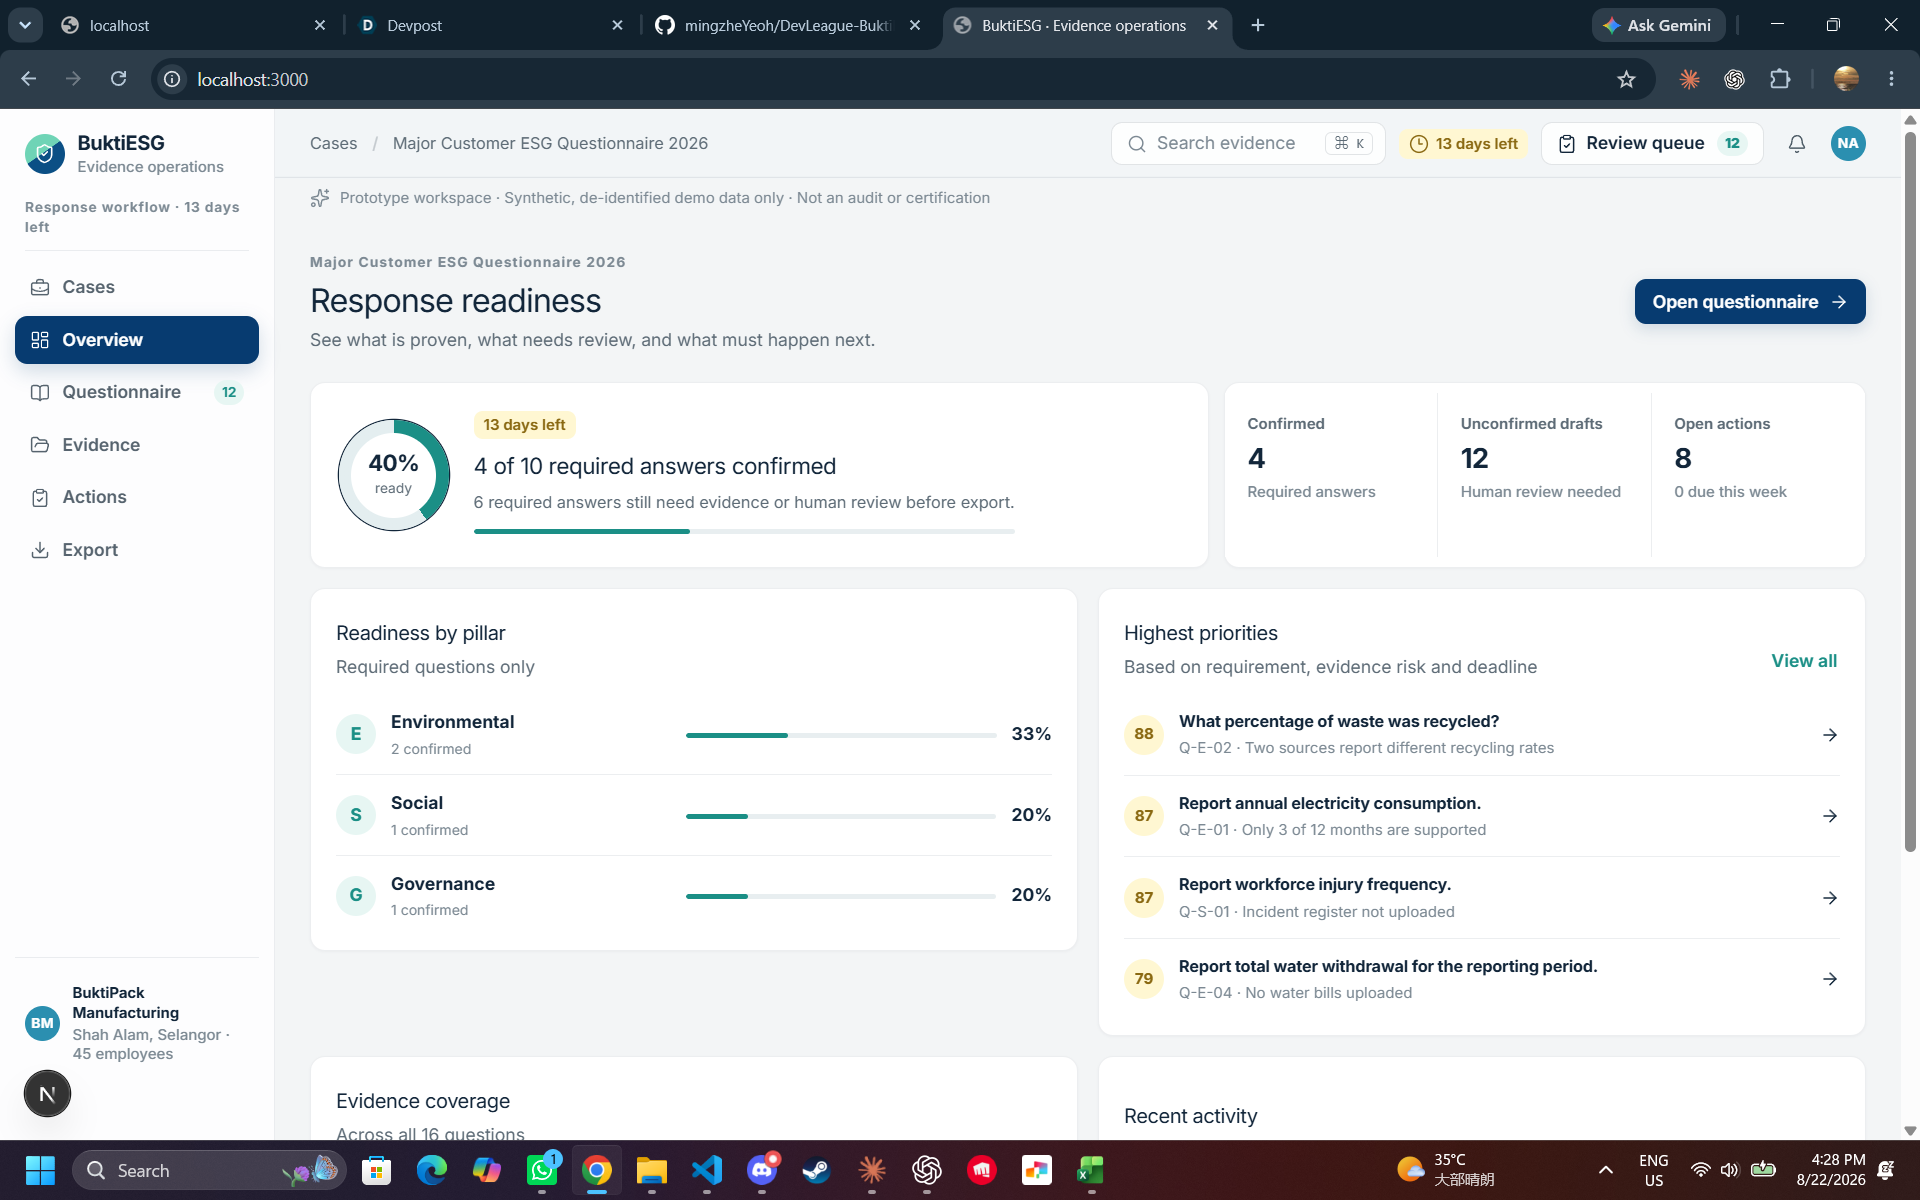
Task: Open Actions in sidebar
Action: 137,497
